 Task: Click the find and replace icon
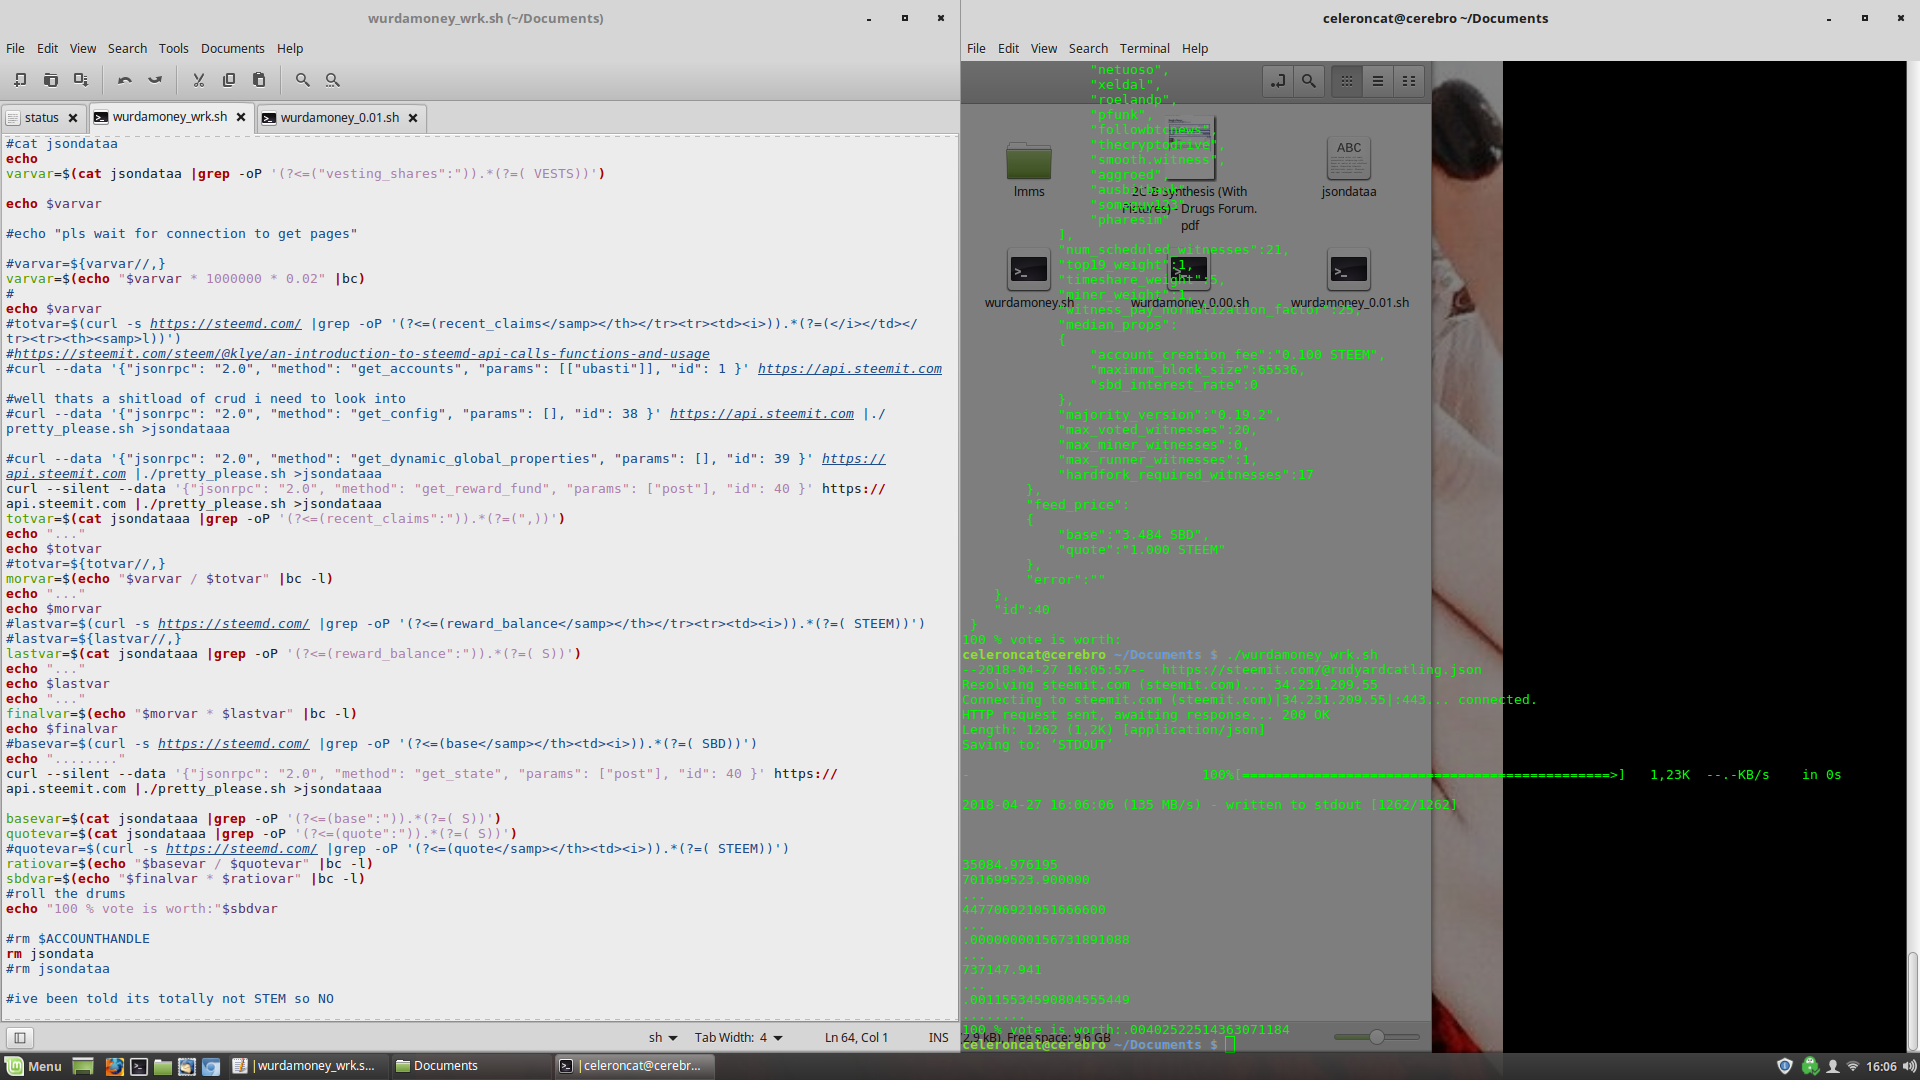[x=333, y=80]
